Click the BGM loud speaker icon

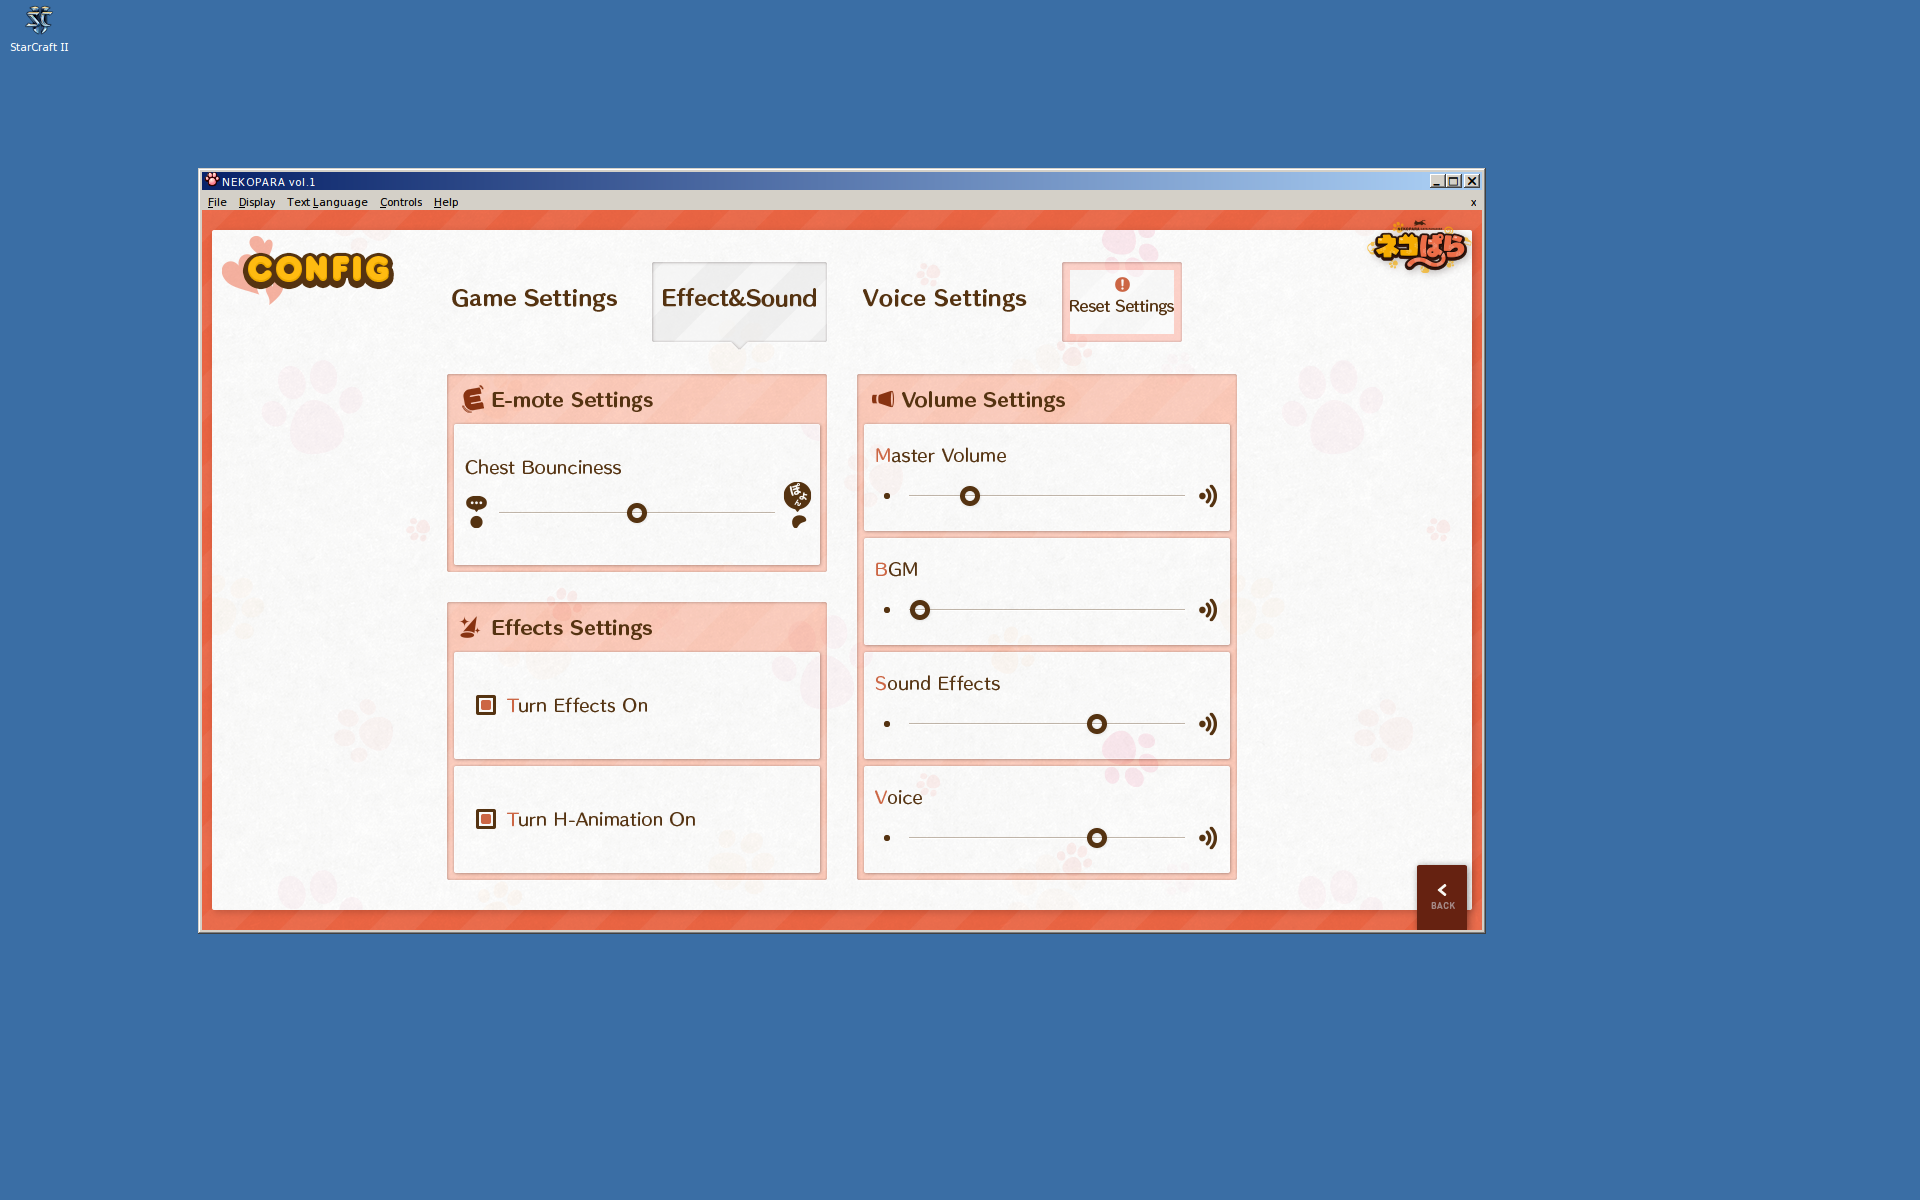click(x=1208, y=610)
